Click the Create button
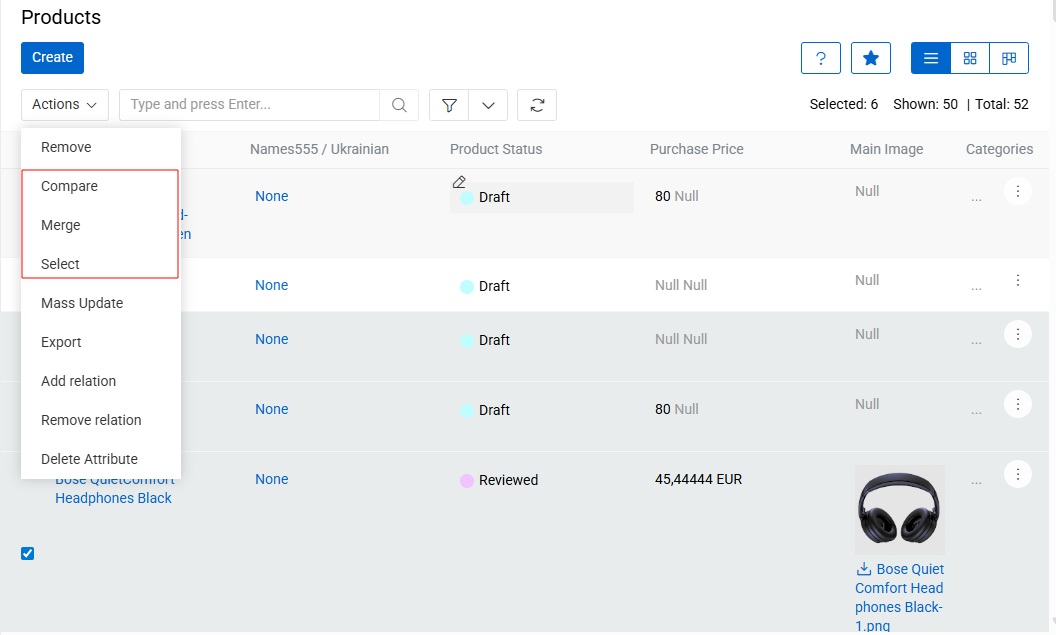Viewport: 1056px width, 635px height. [x=52, y=58]
